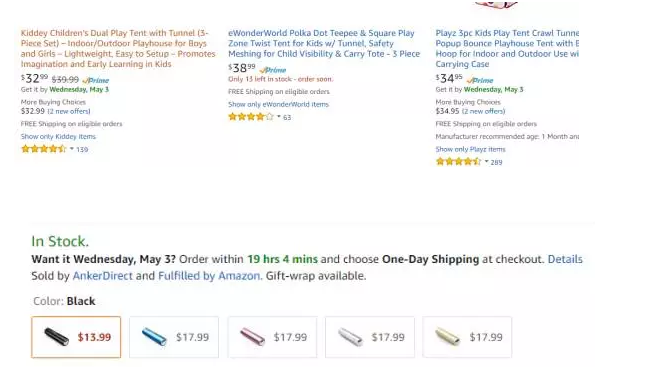Choose the gold color variant swatch
This screenshot has height=380, width=655.
(467, 337)
